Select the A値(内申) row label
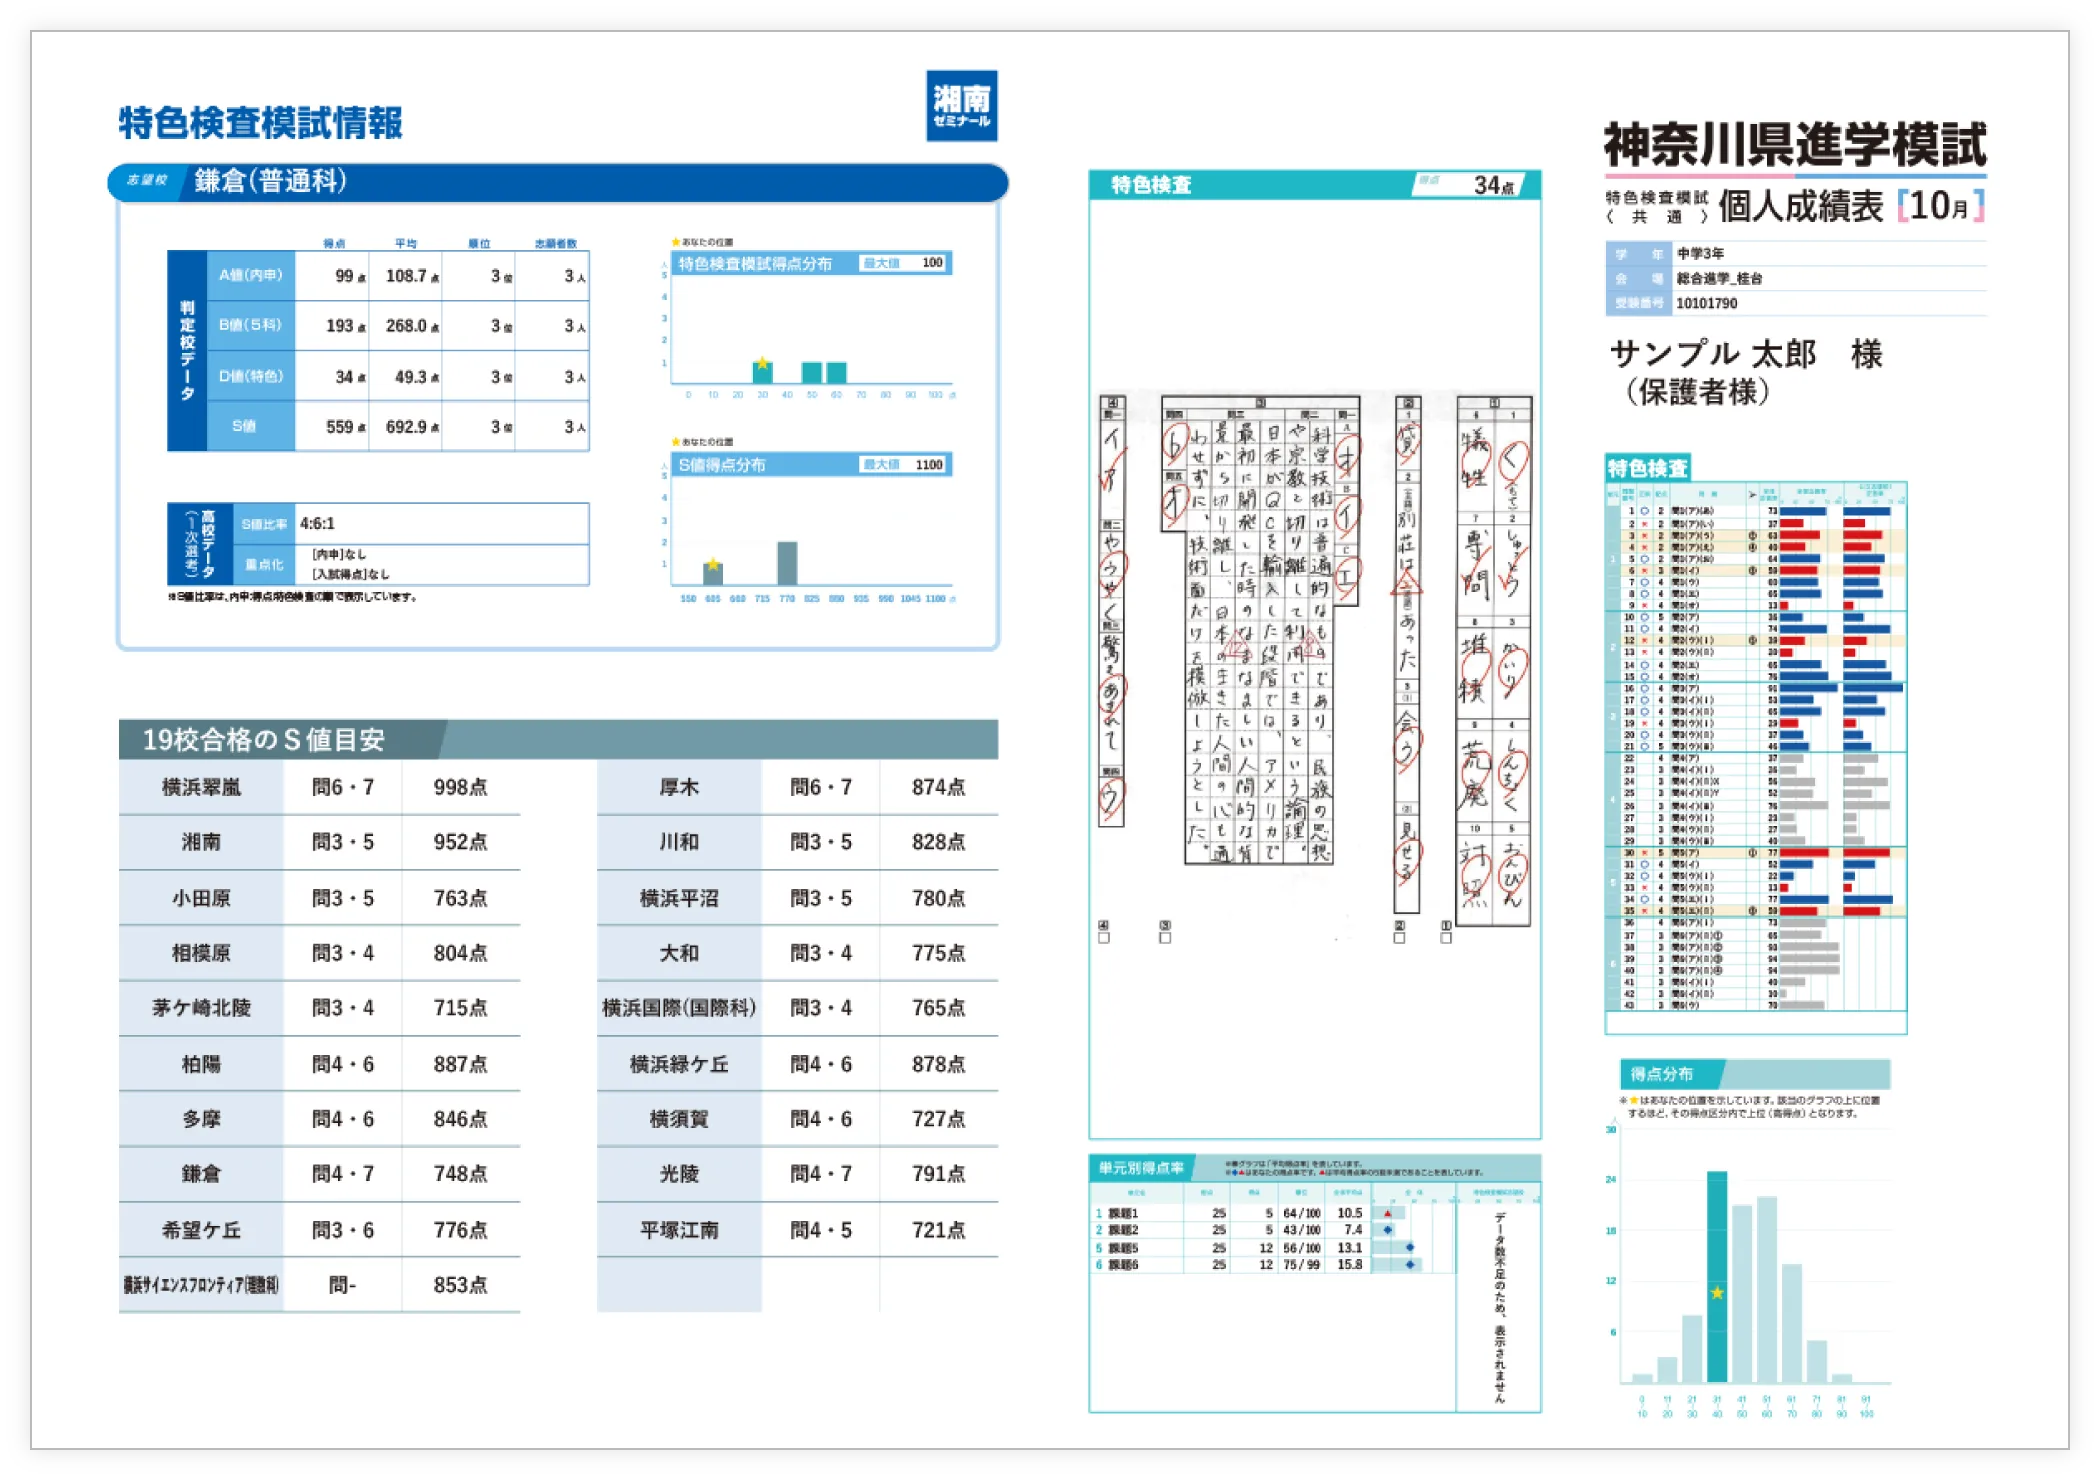The width and height of the screenshot is (2100, 1480). tap(250, 275)
